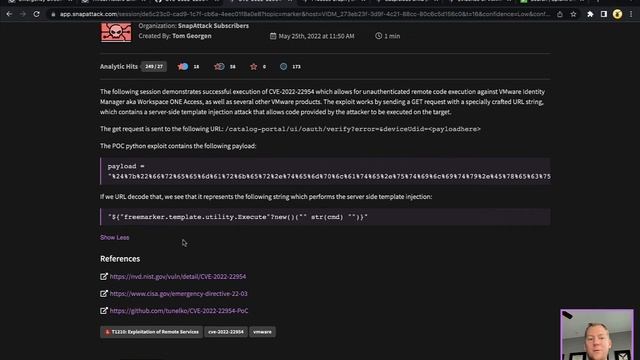The image size is (640, 360).
Task: Bookmark this page with the star icon
Action: coord(573,14)
